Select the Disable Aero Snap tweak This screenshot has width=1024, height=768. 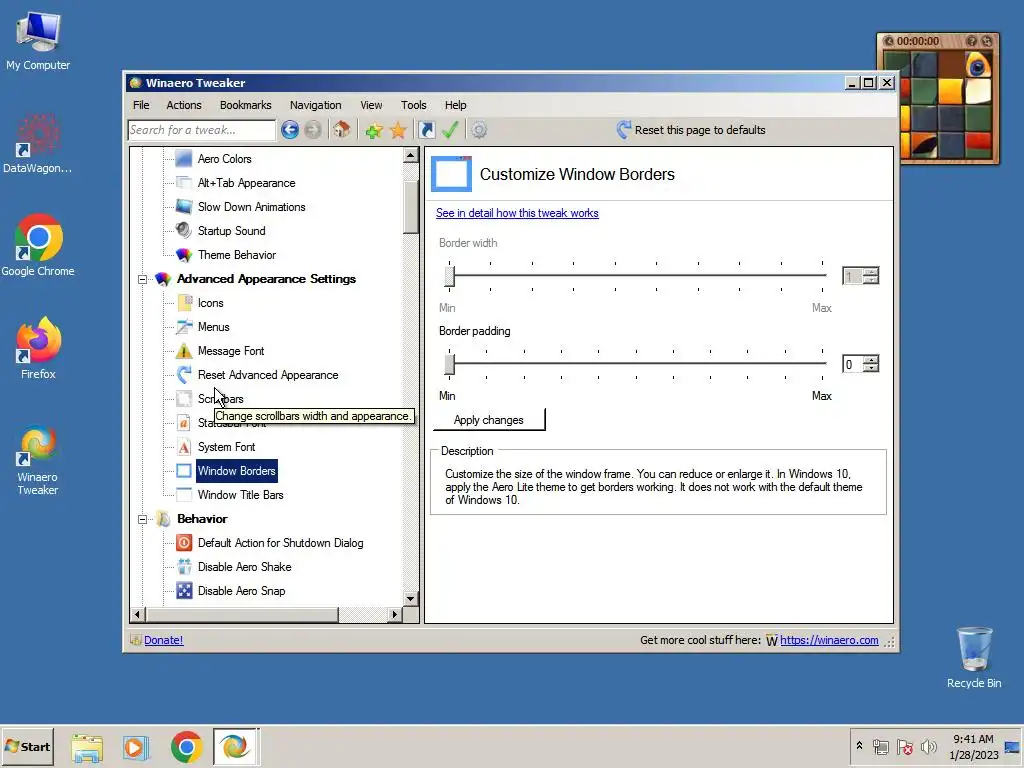(242, 591)
